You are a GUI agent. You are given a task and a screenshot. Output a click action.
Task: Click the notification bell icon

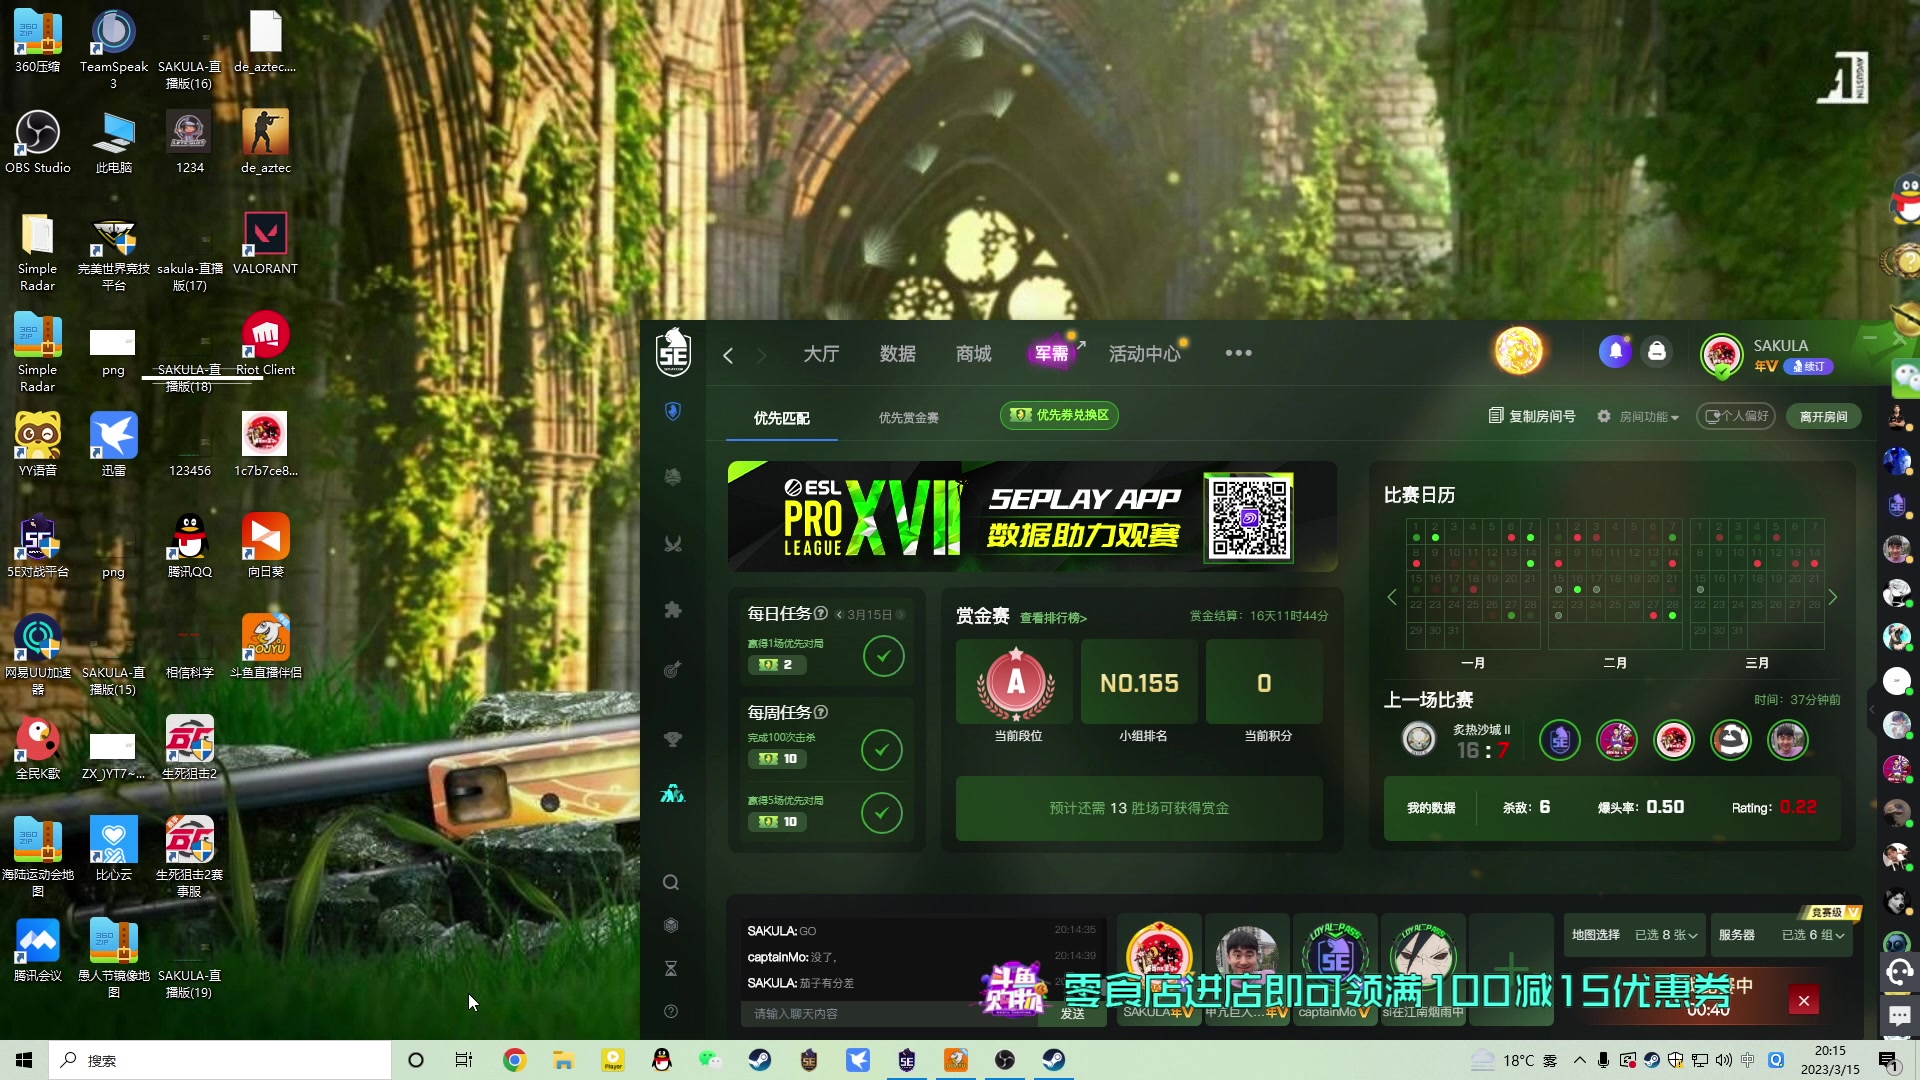point(1615,352)
